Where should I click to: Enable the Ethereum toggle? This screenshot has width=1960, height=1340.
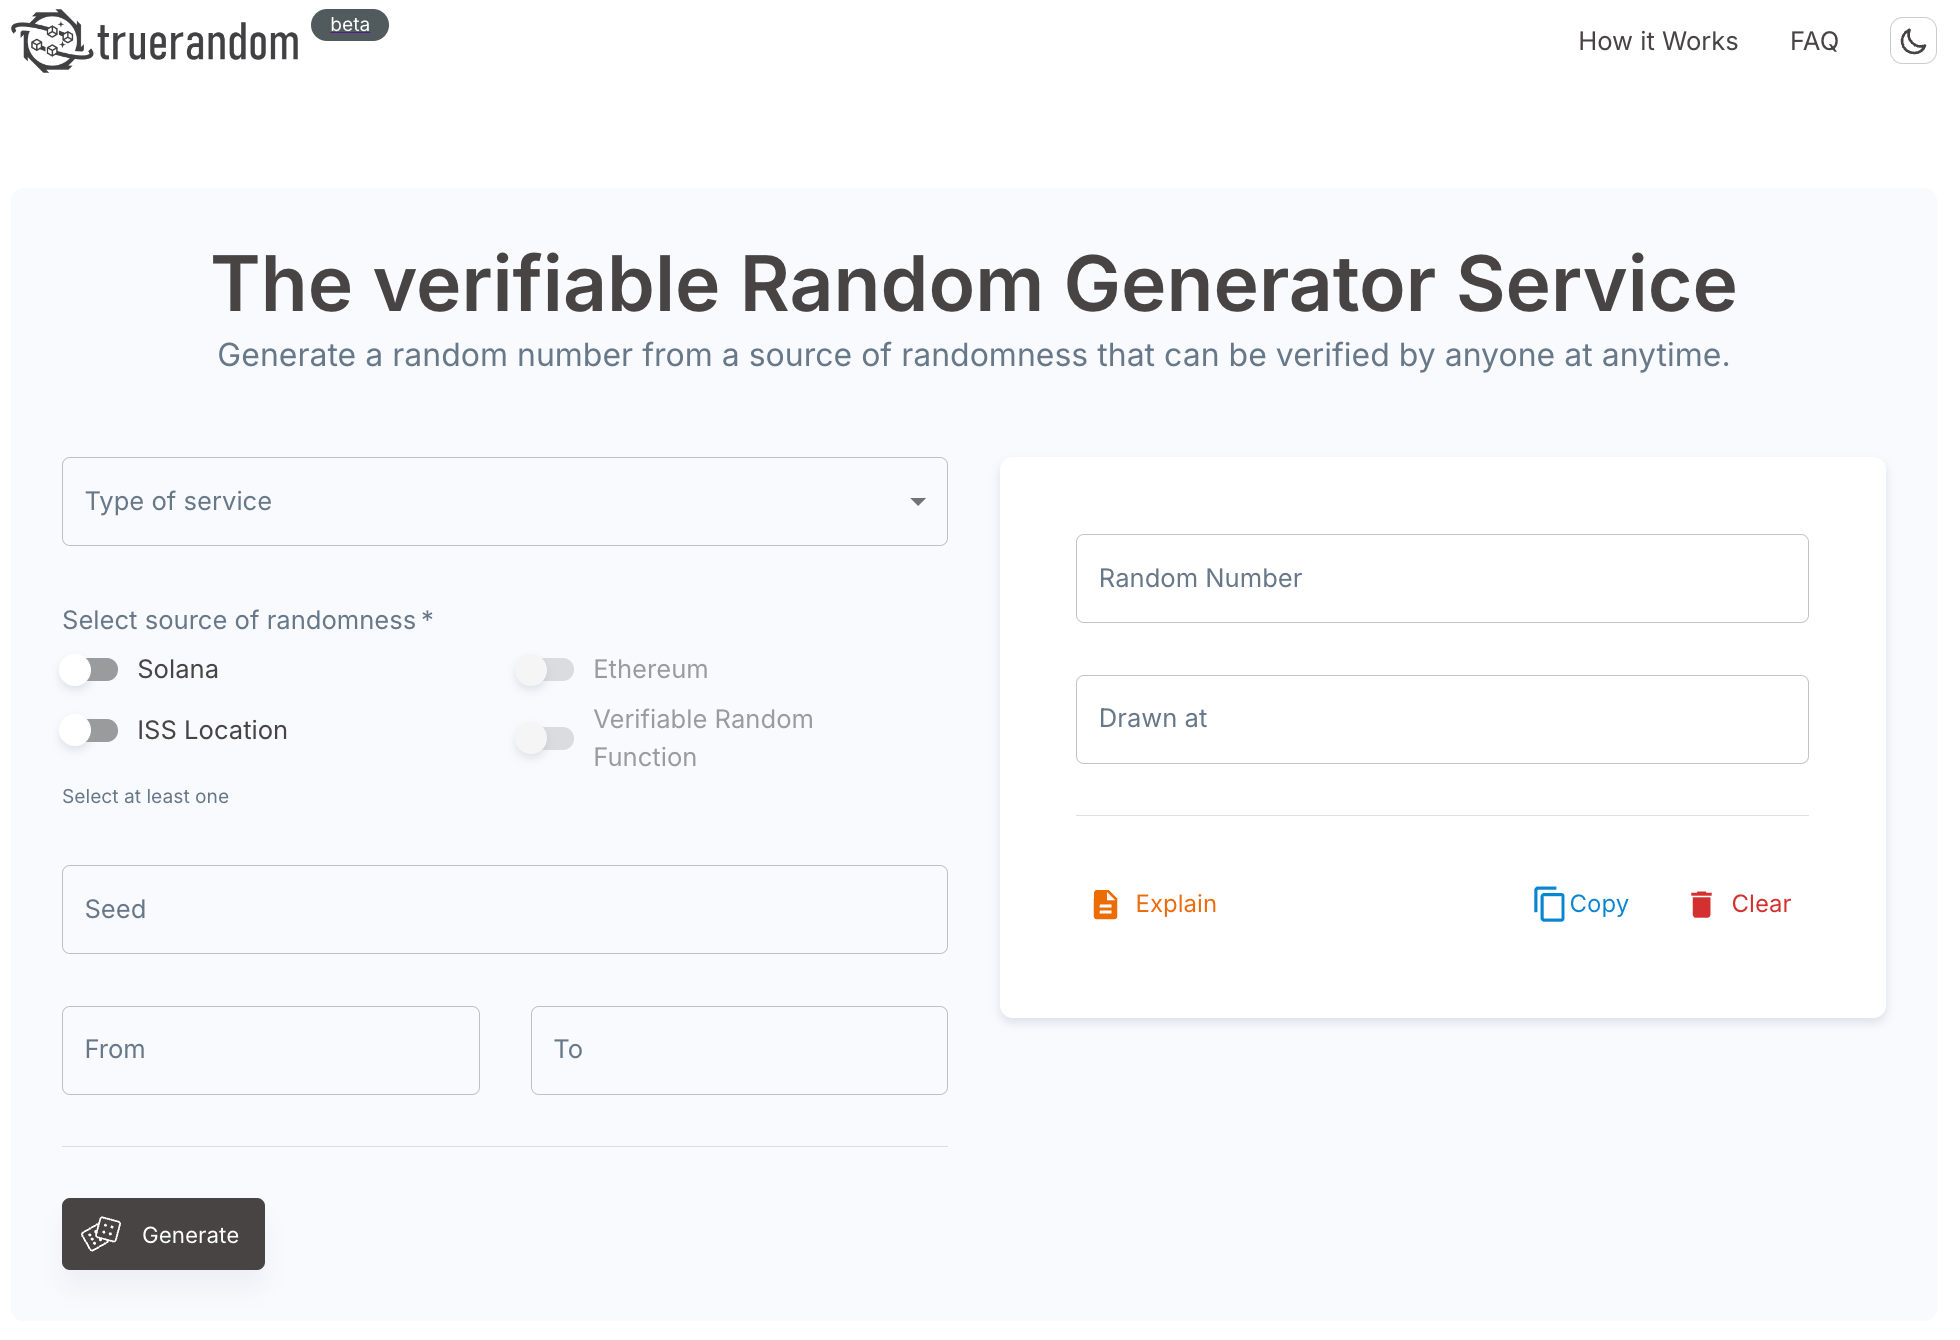click(x=546, y=669)
